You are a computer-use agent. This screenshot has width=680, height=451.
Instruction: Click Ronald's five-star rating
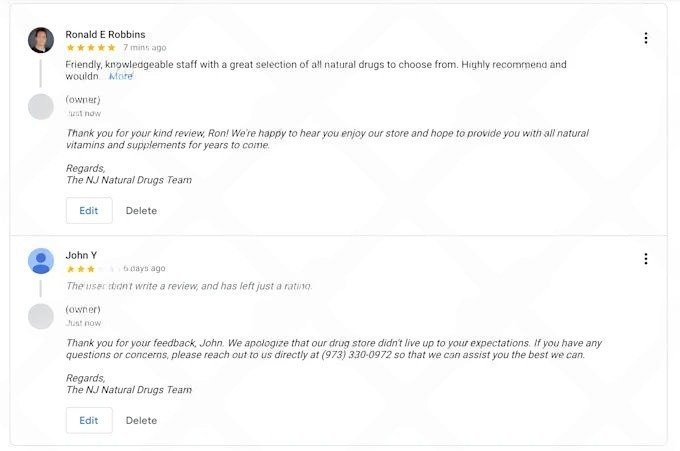91,48
